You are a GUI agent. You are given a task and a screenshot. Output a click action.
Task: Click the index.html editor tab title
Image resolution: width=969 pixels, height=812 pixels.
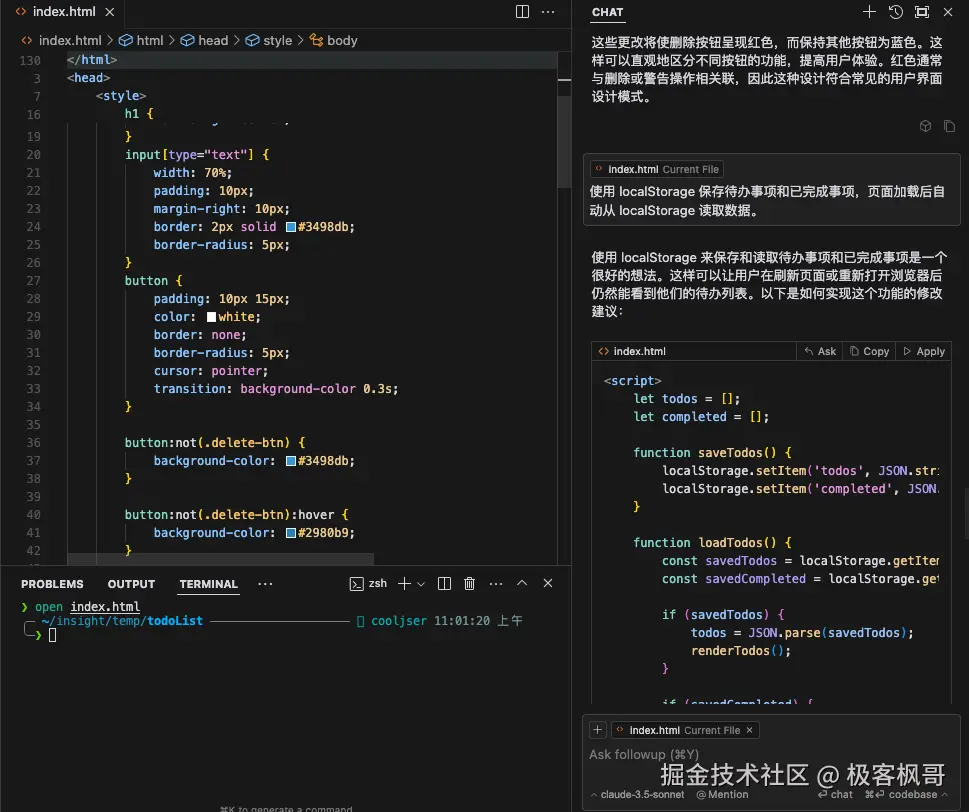tap(64, 12)
